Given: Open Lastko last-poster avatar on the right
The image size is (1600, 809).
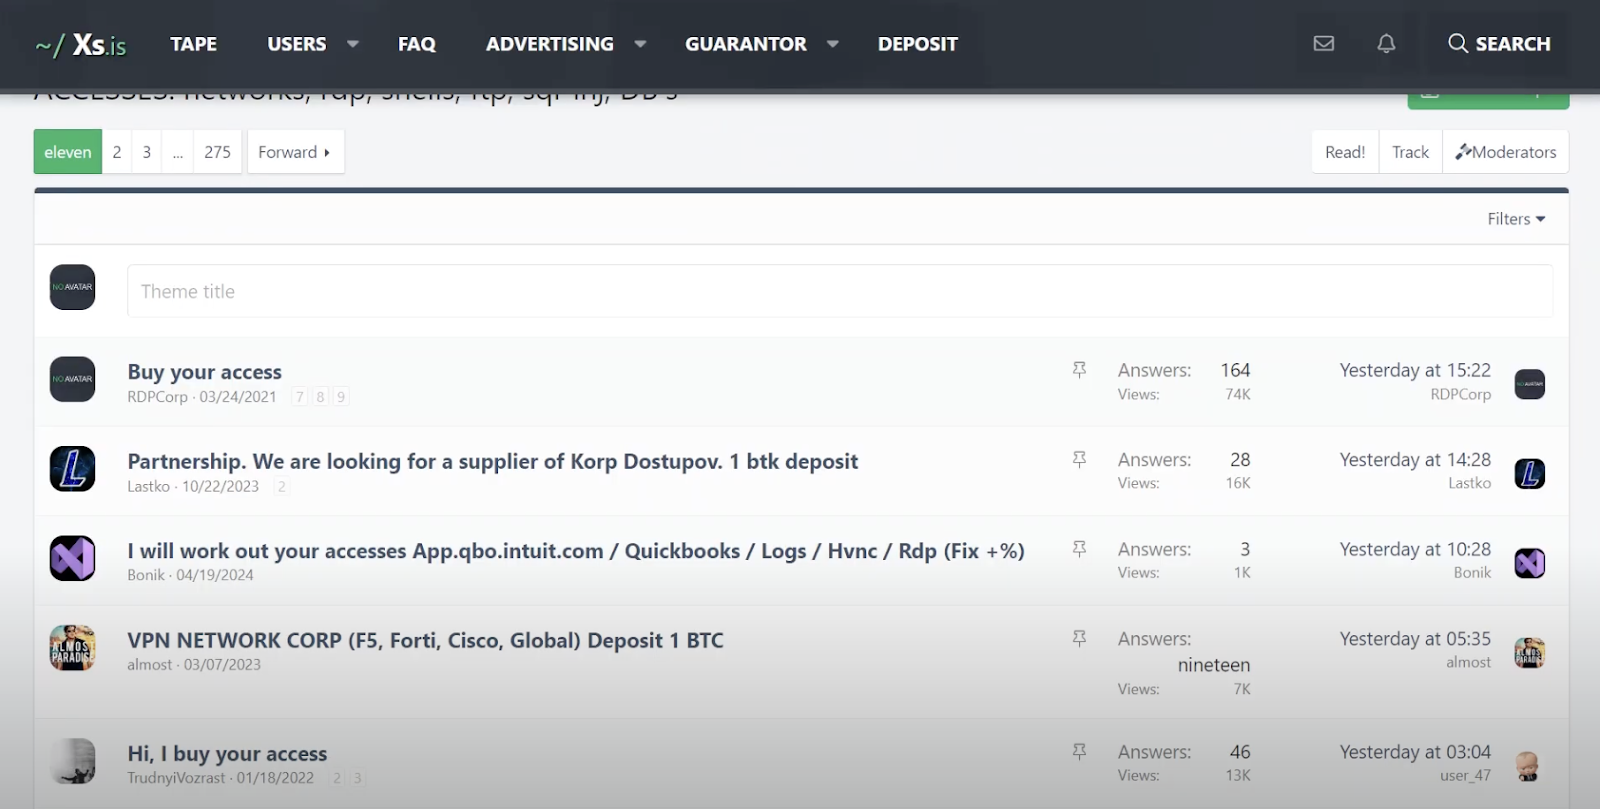Looking at the screenshot, I should tap(1529, 473).
